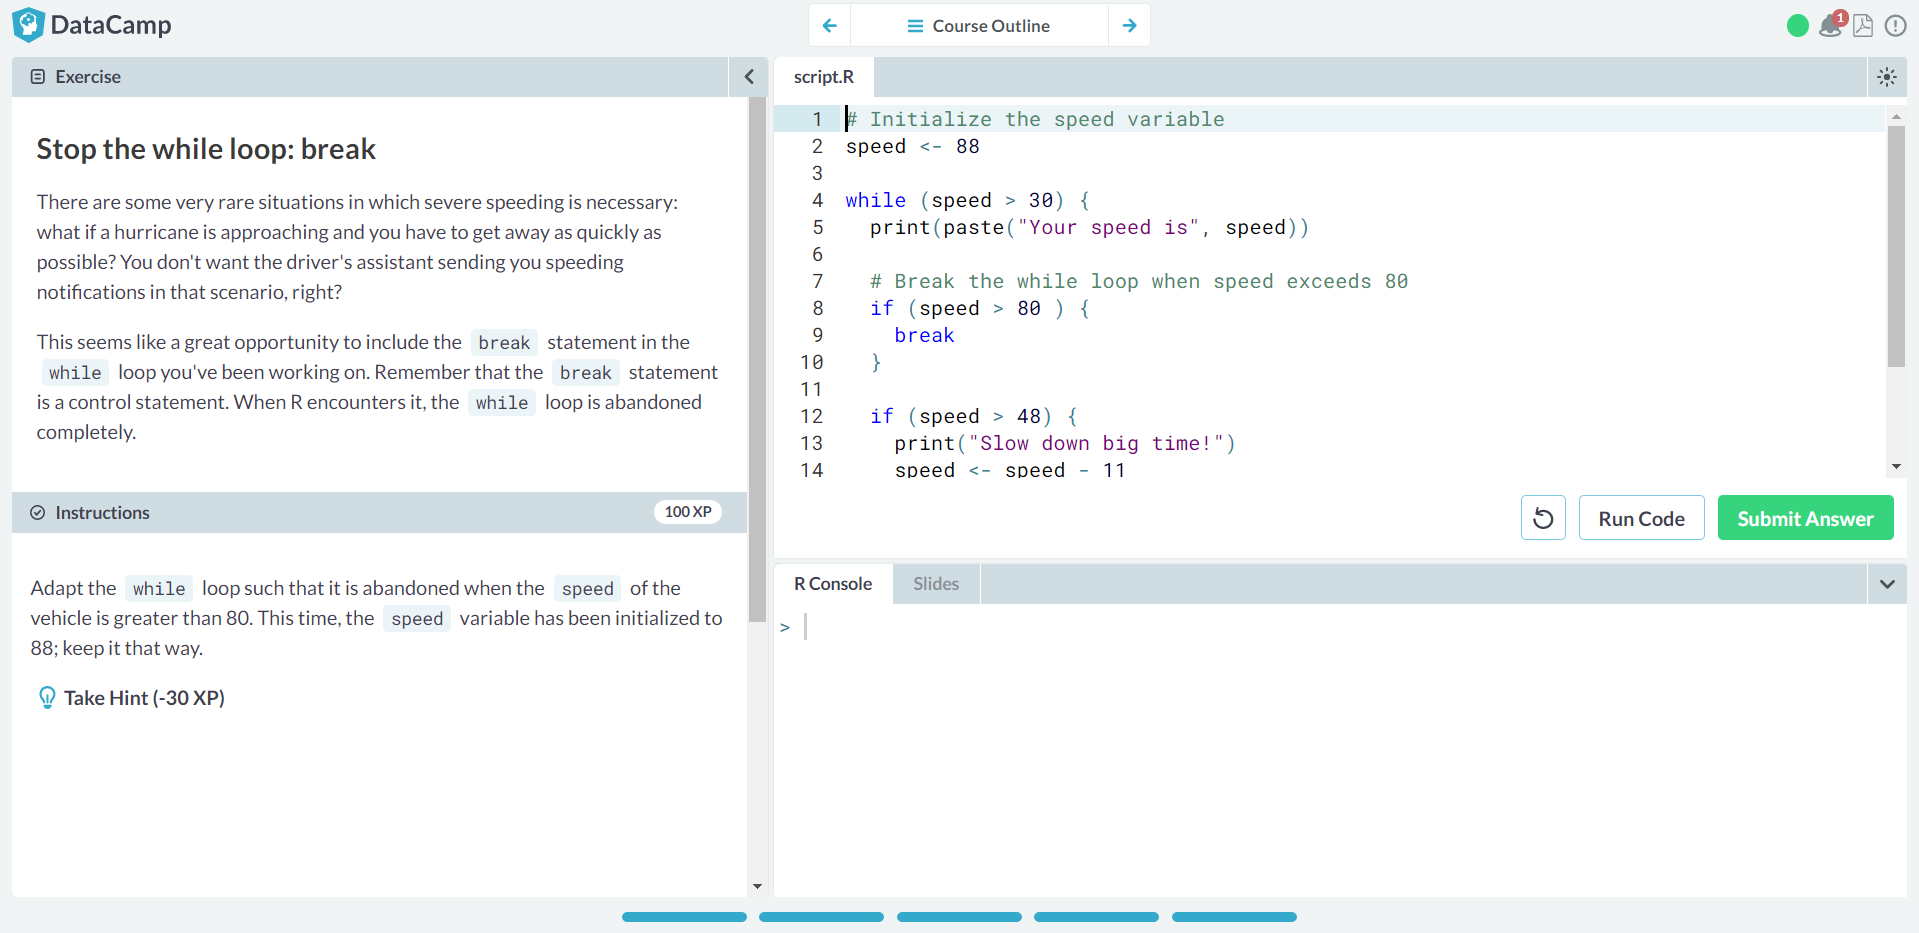The height and width of the screenshot is (933, 1919).
Task: Click the exercise panel scroll-down arrow
Action: click(757, 886)
